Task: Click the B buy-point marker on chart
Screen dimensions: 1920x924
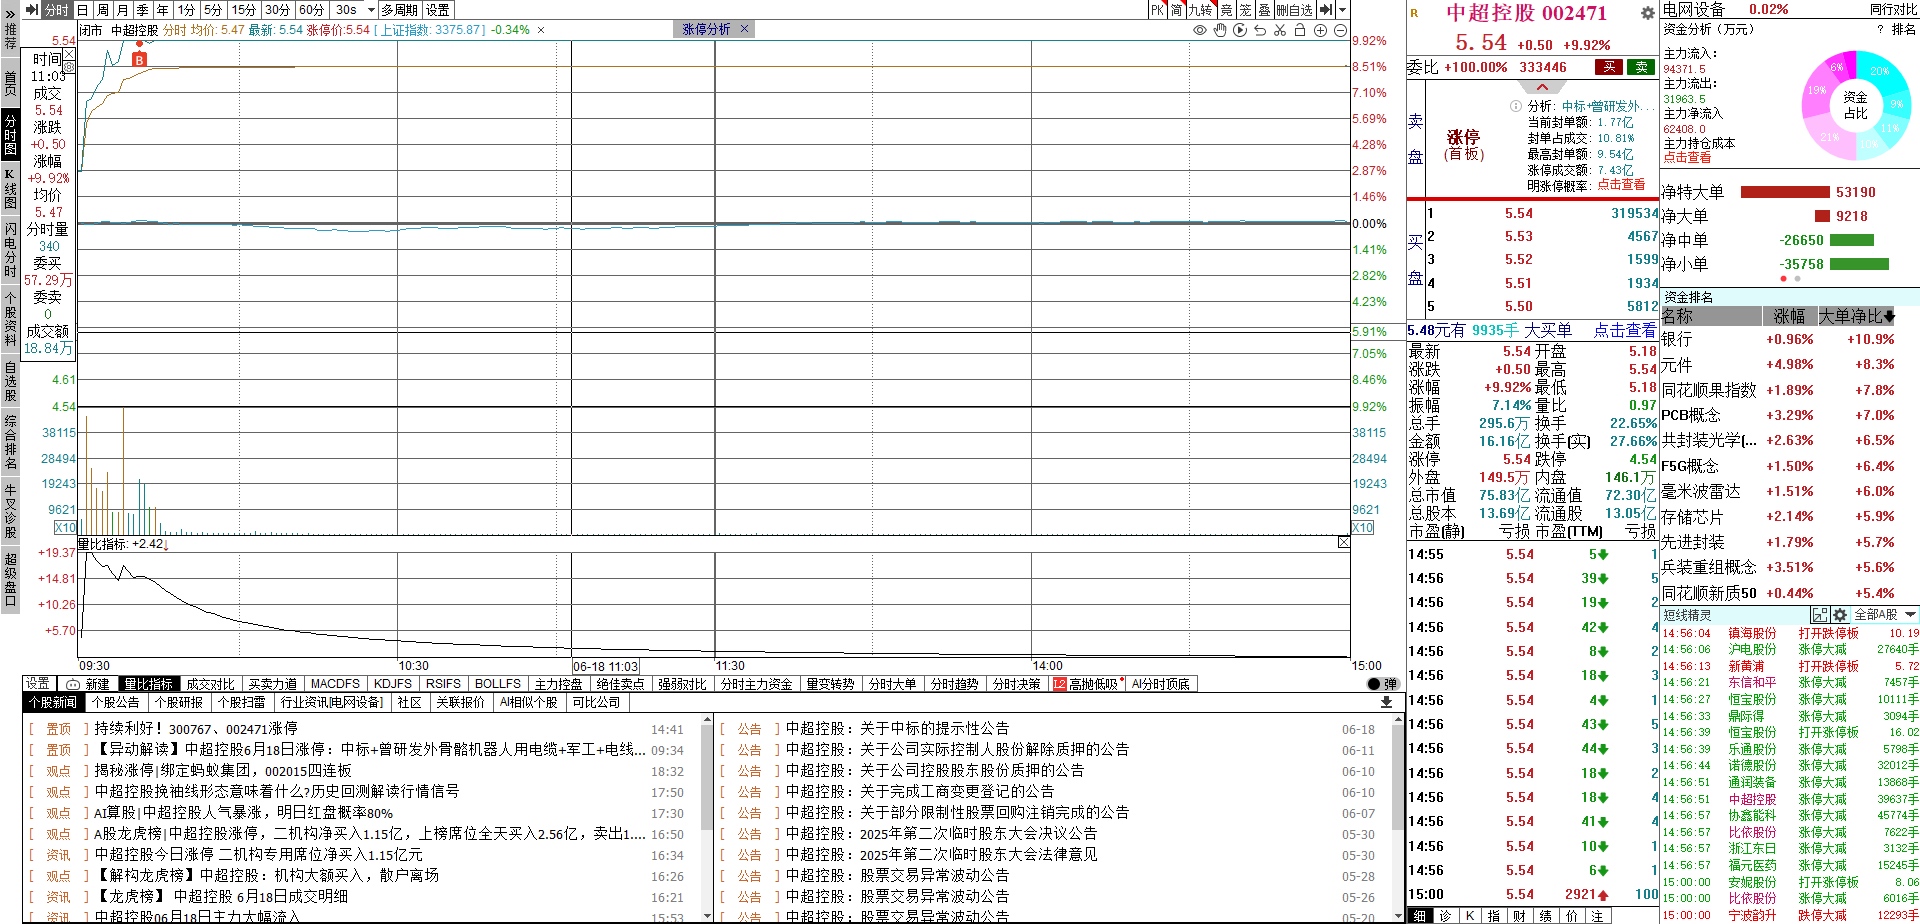Action: pos(139,60)
